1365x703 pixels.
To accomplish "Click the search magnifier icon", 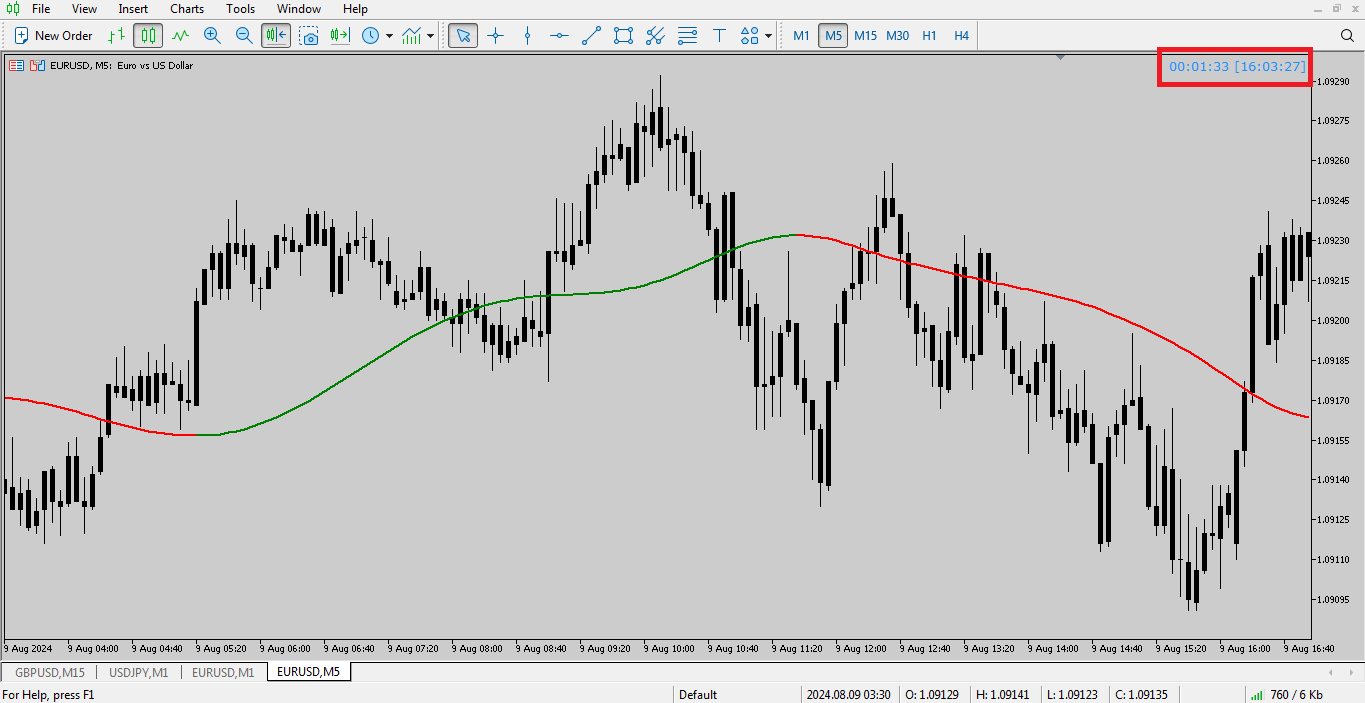I will [1347, 36].
